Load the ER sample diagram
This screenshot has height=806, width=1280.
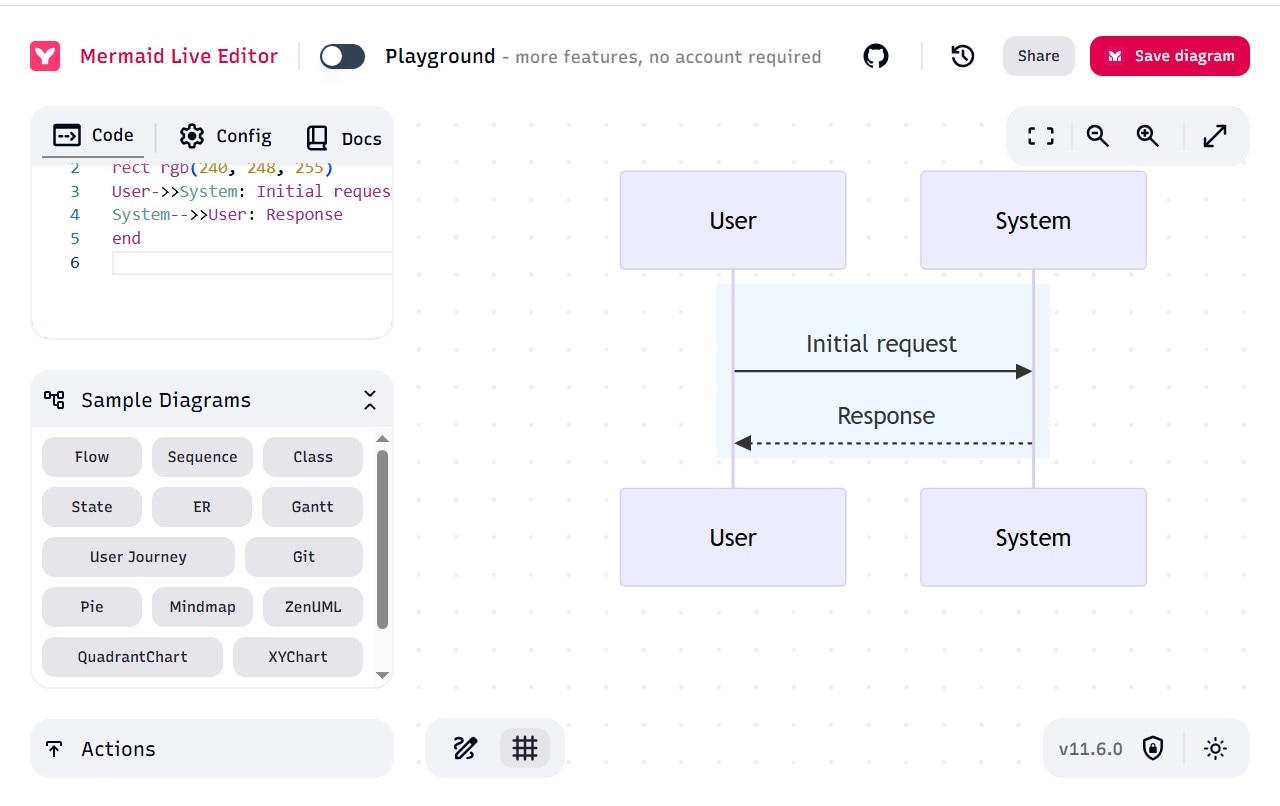coord(202,507)
